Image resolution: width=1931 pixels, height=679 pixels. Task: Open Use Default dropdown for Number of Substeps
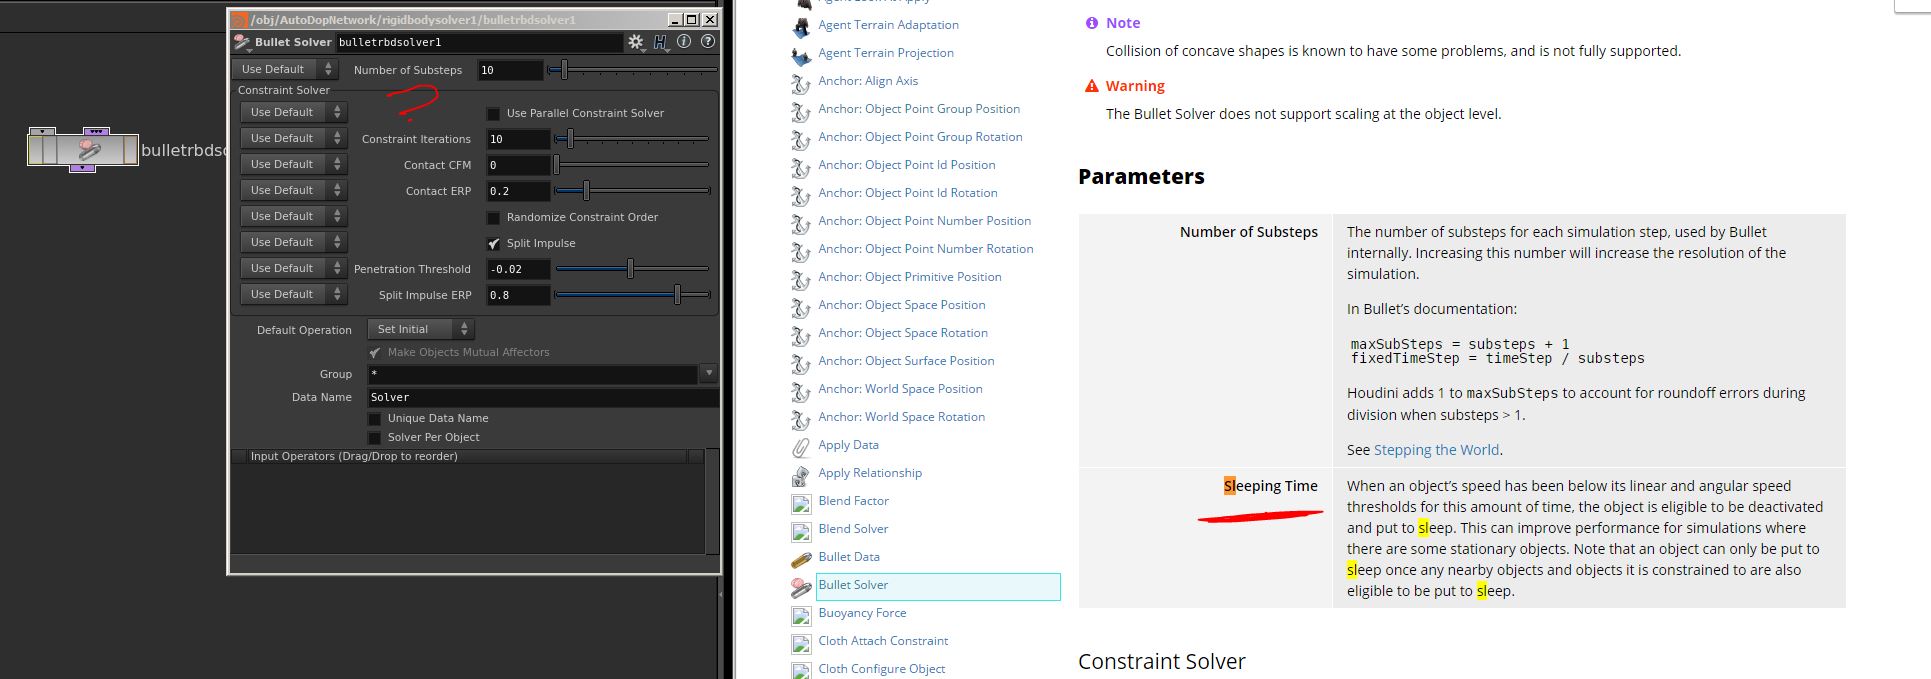[286, 69]
